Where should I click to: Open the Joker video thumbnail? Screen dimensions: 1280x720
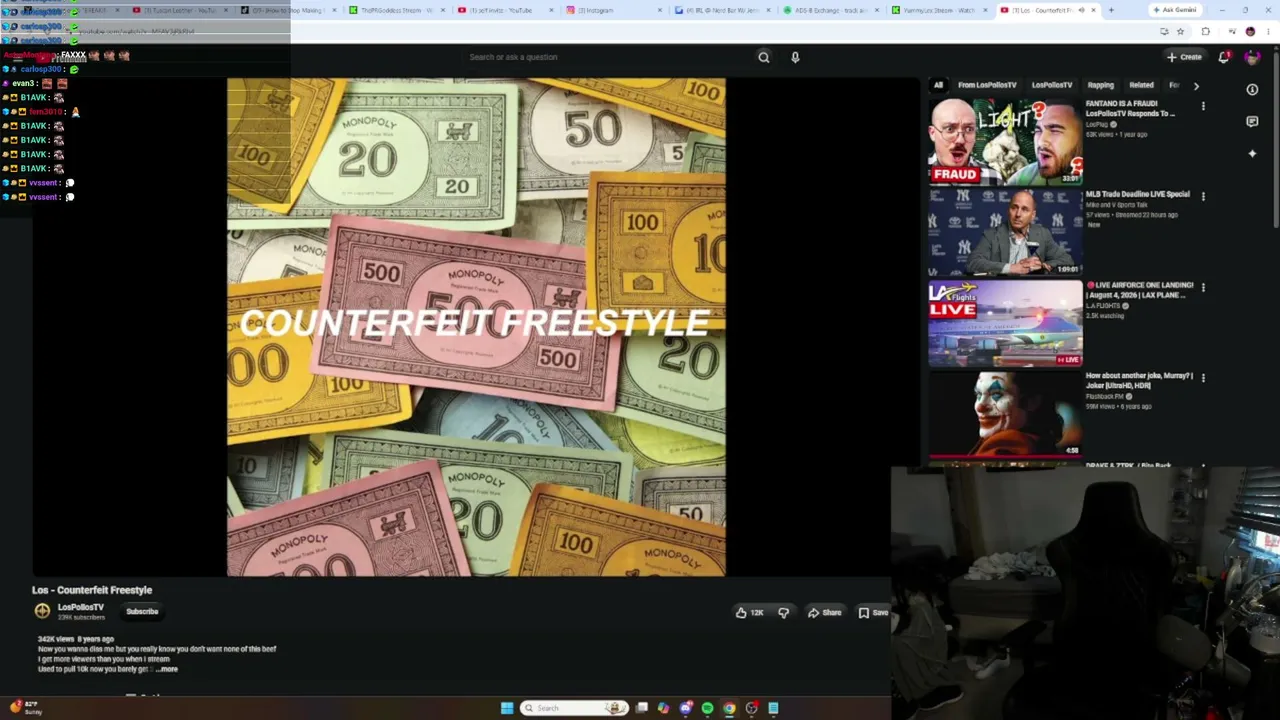coord(1005,414)
